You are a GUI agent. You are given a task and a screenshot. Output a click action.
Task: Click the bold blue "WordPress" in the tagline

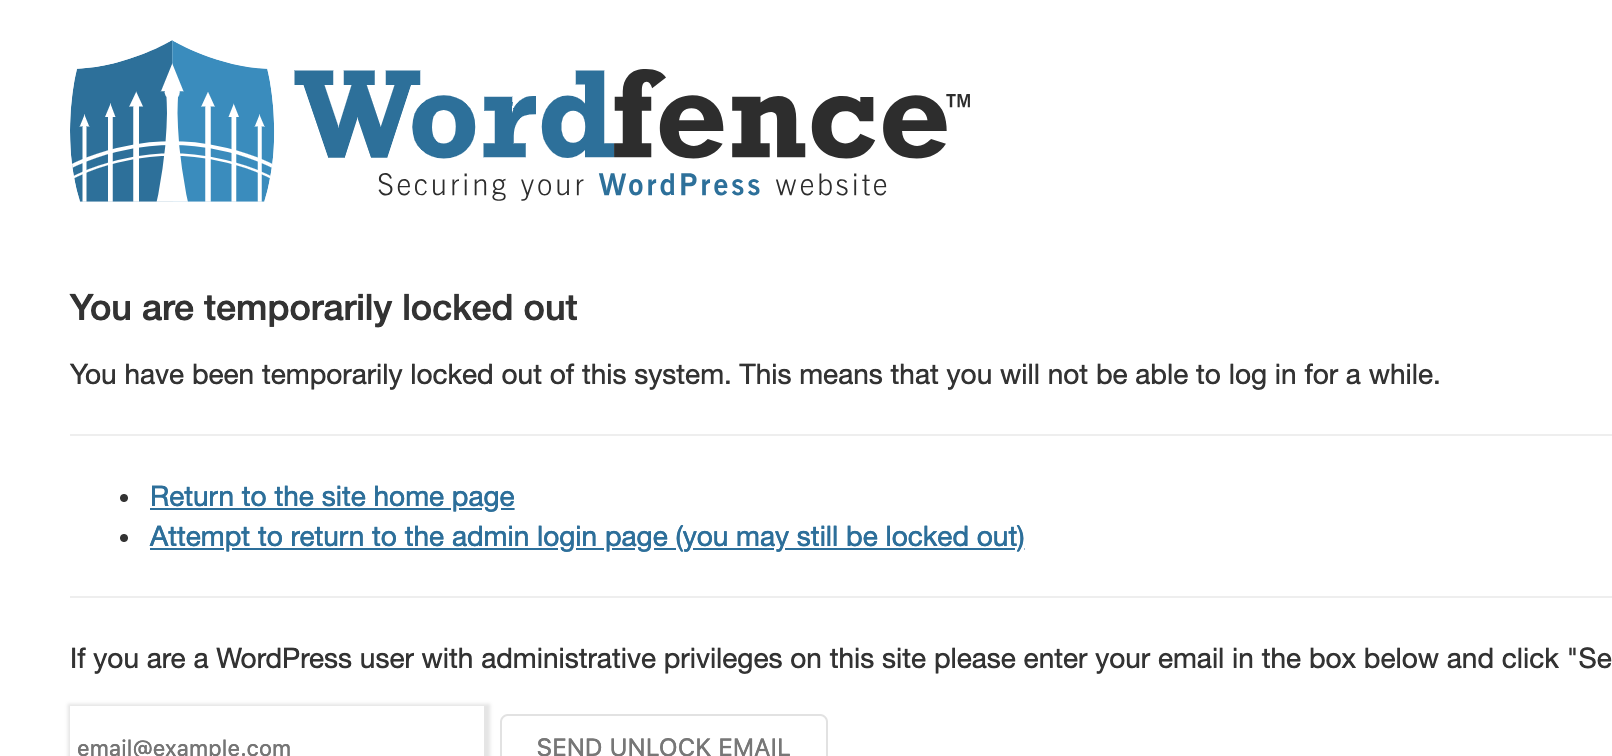tap(680, 186)
